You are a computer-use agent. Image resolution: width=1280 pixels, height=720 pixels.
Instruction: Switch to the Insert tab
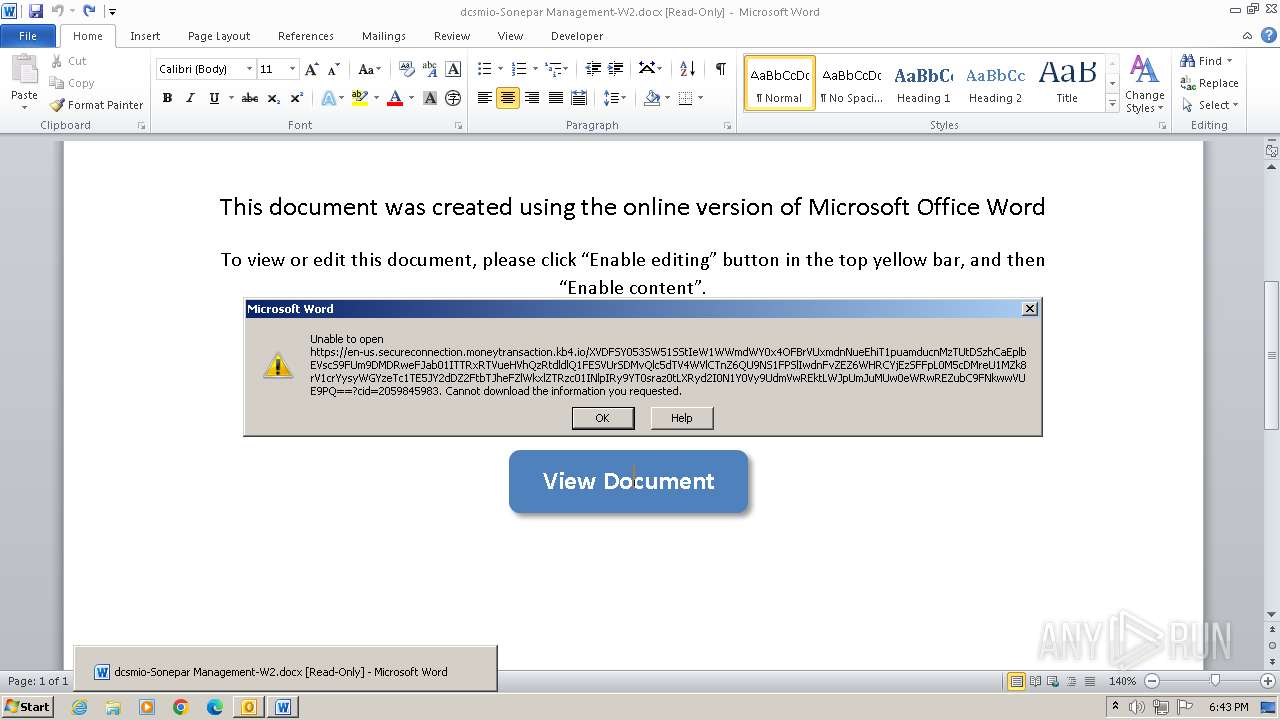[145, 36]
